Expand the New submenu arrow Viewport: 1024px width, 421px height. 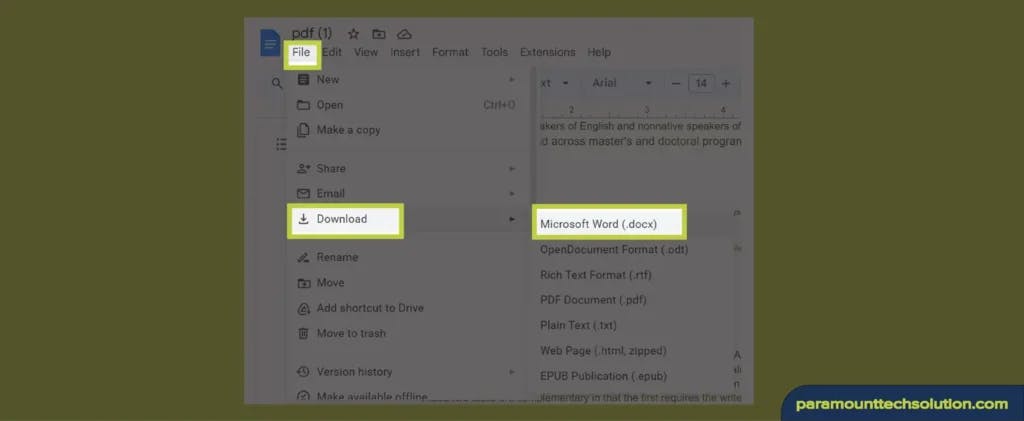pyautogui.click(x=512, y=80)
